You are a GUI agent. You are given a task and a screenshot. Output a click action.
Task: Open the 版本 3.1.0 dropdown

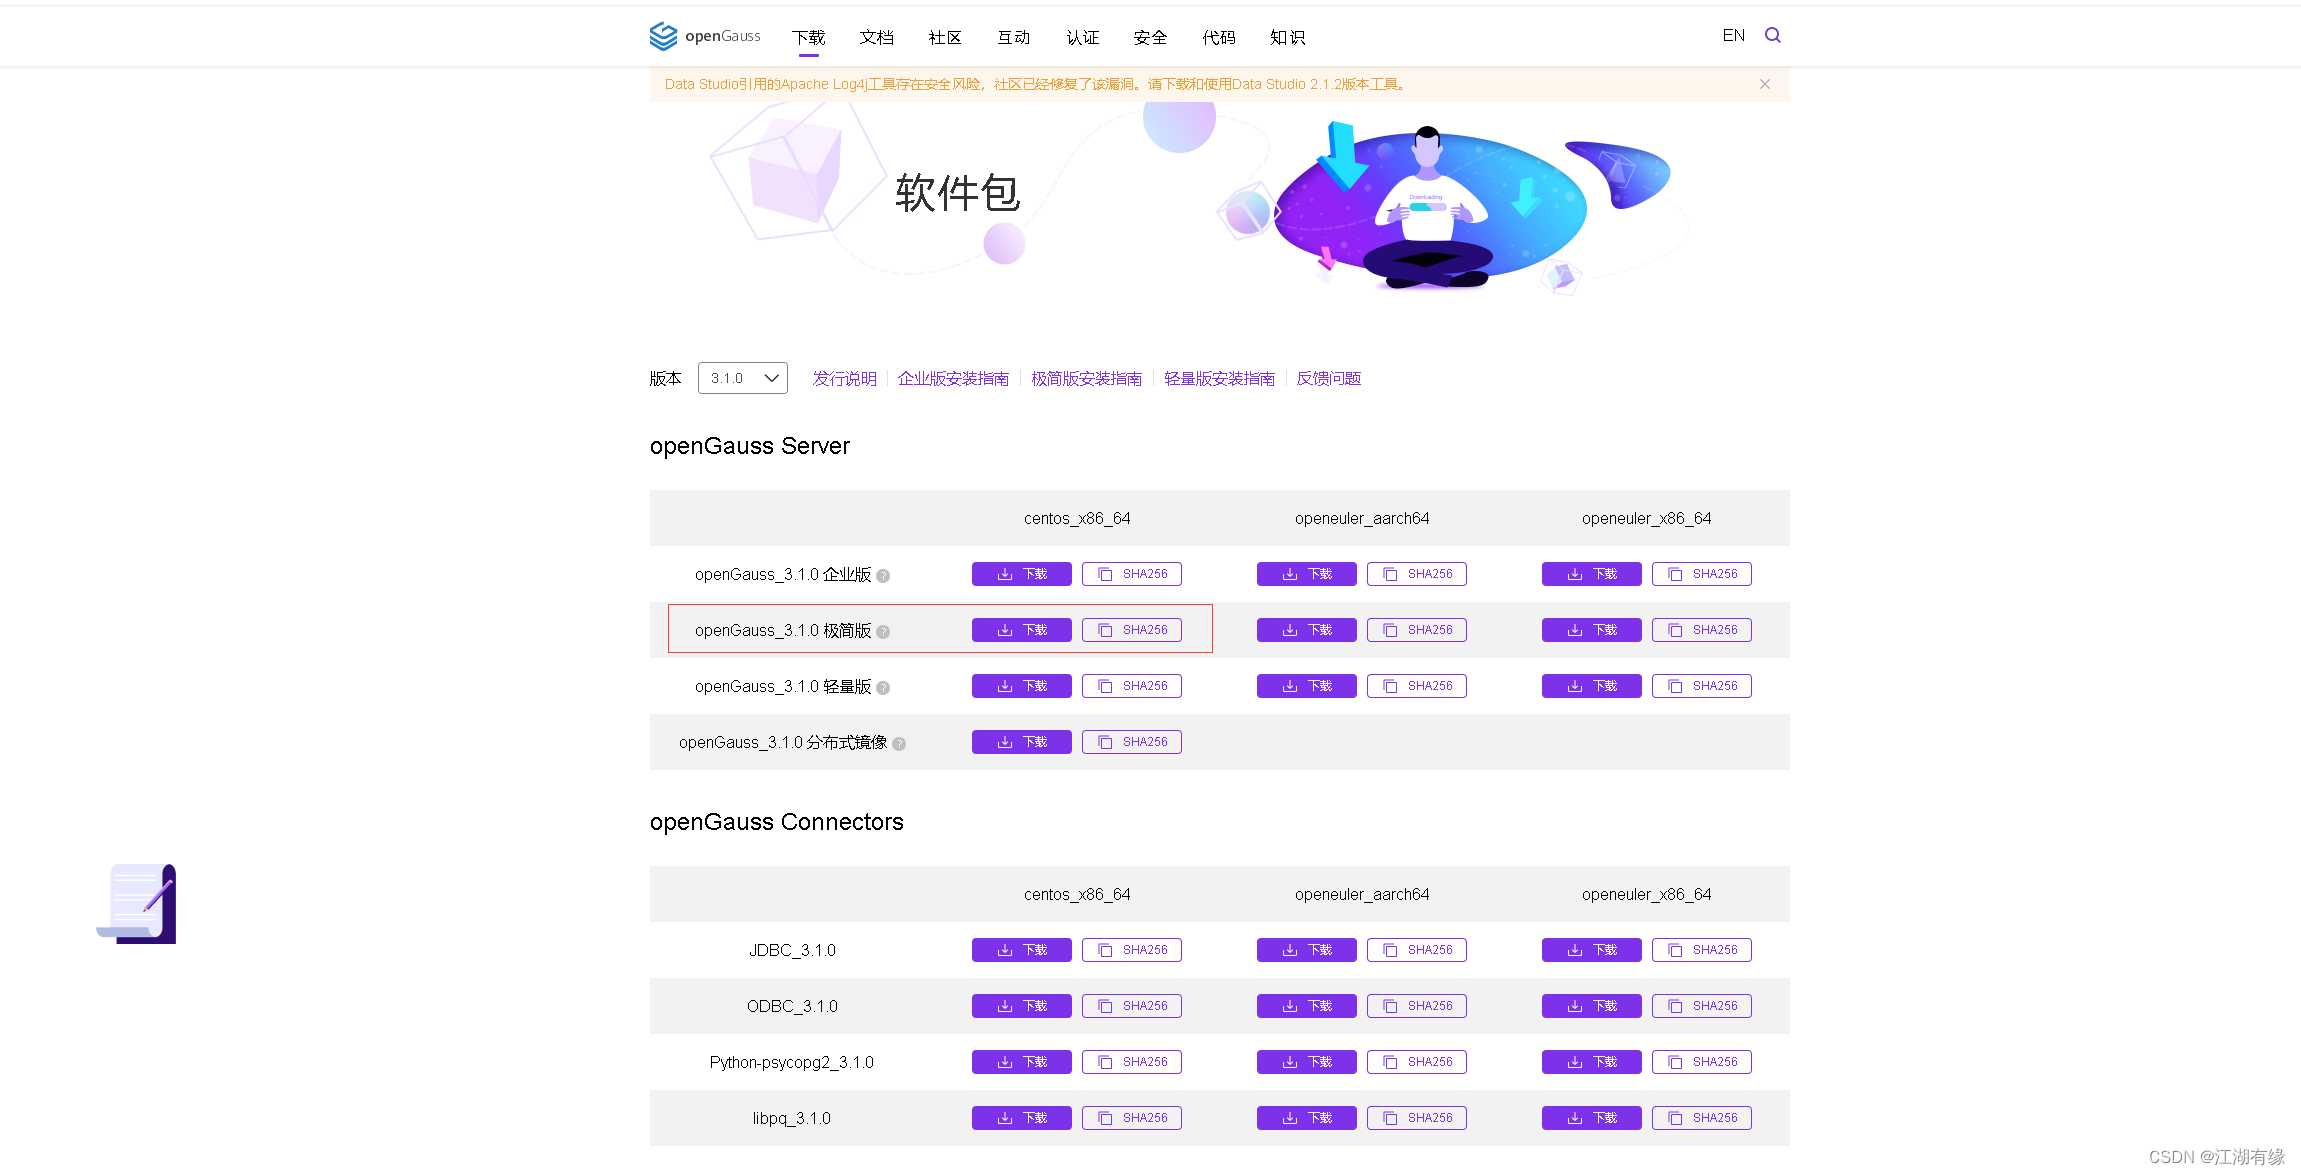741,378
